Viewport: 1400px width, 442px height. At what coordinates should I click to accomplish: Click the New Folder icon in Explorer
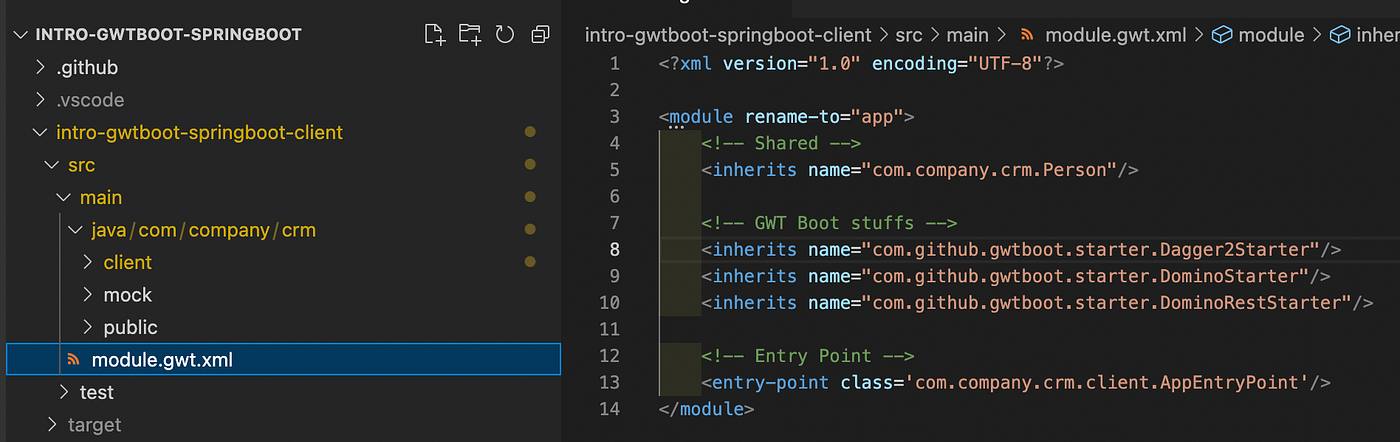pos(469,35)
